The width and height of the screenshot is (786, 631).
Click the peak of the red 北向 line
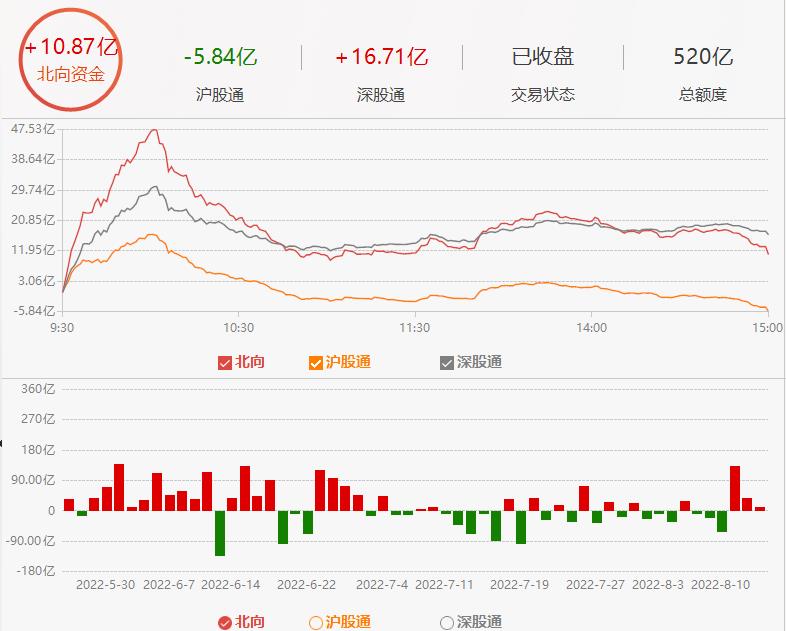click(153, 131)
